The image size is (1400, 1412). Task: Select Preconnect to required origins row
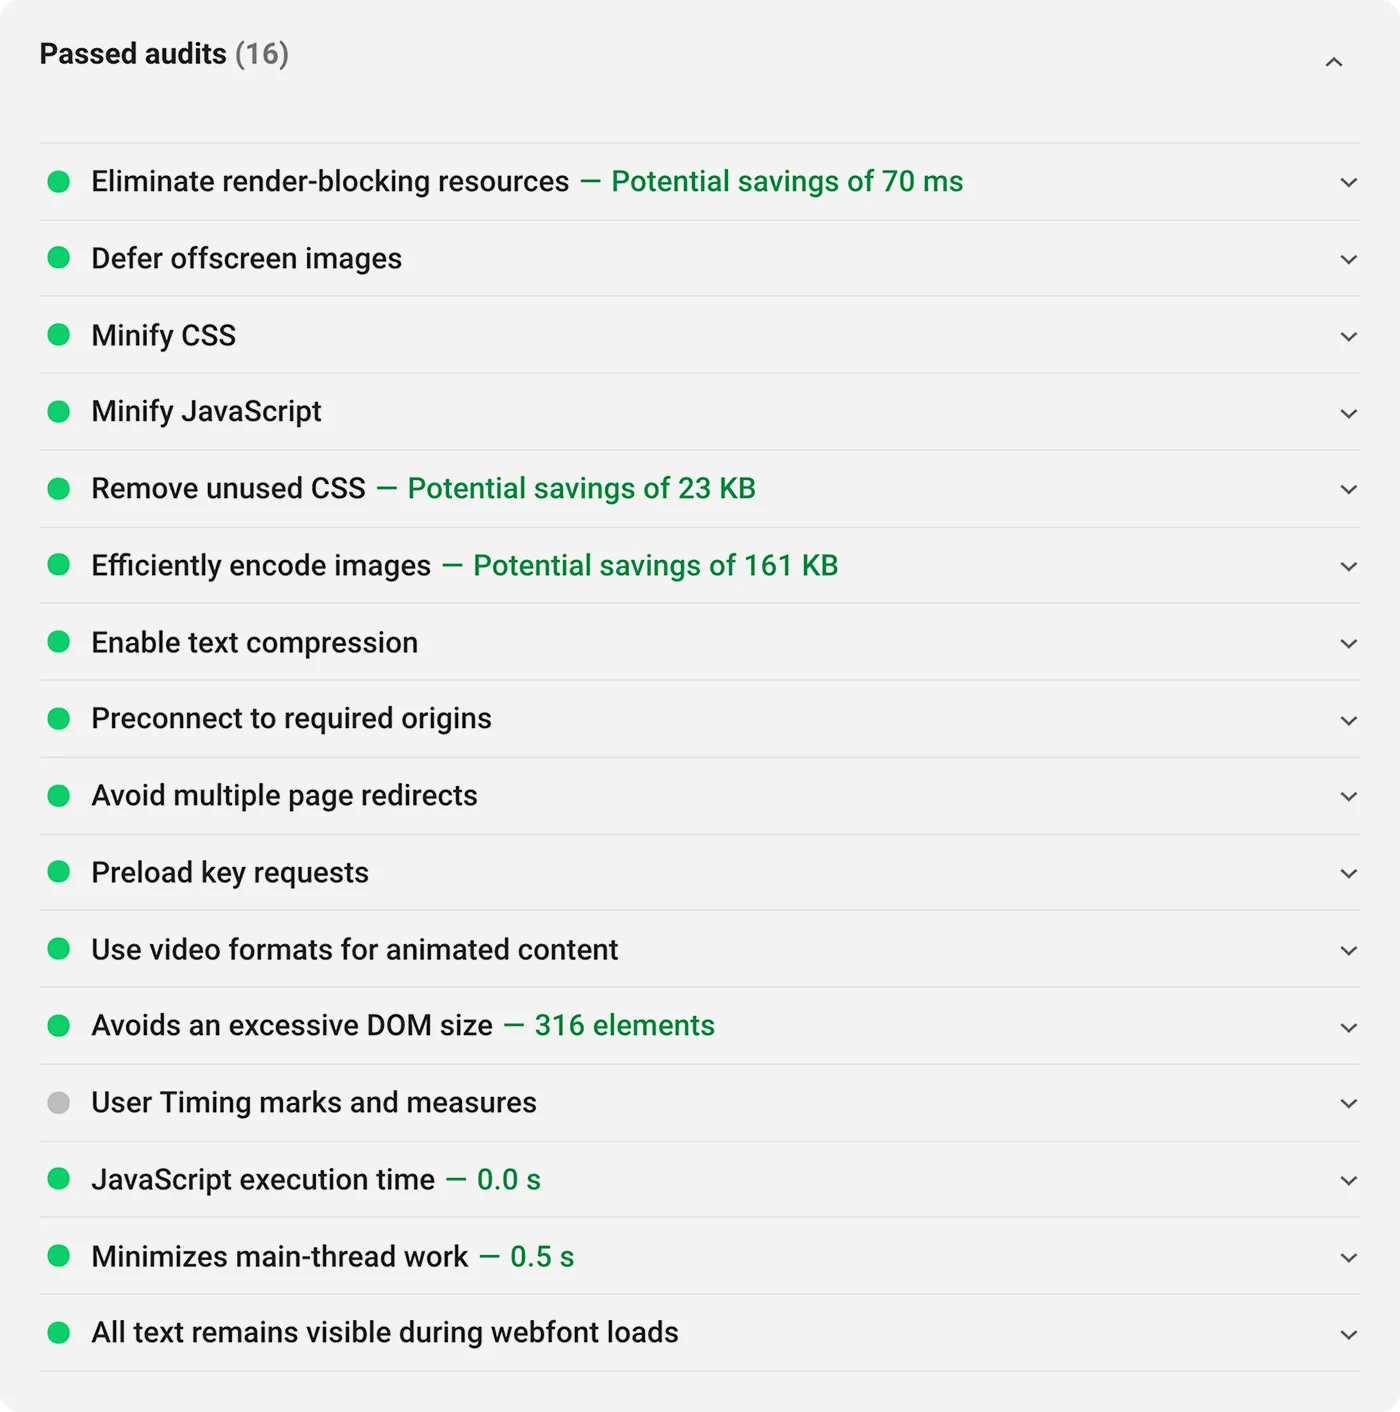click(291, 718)
